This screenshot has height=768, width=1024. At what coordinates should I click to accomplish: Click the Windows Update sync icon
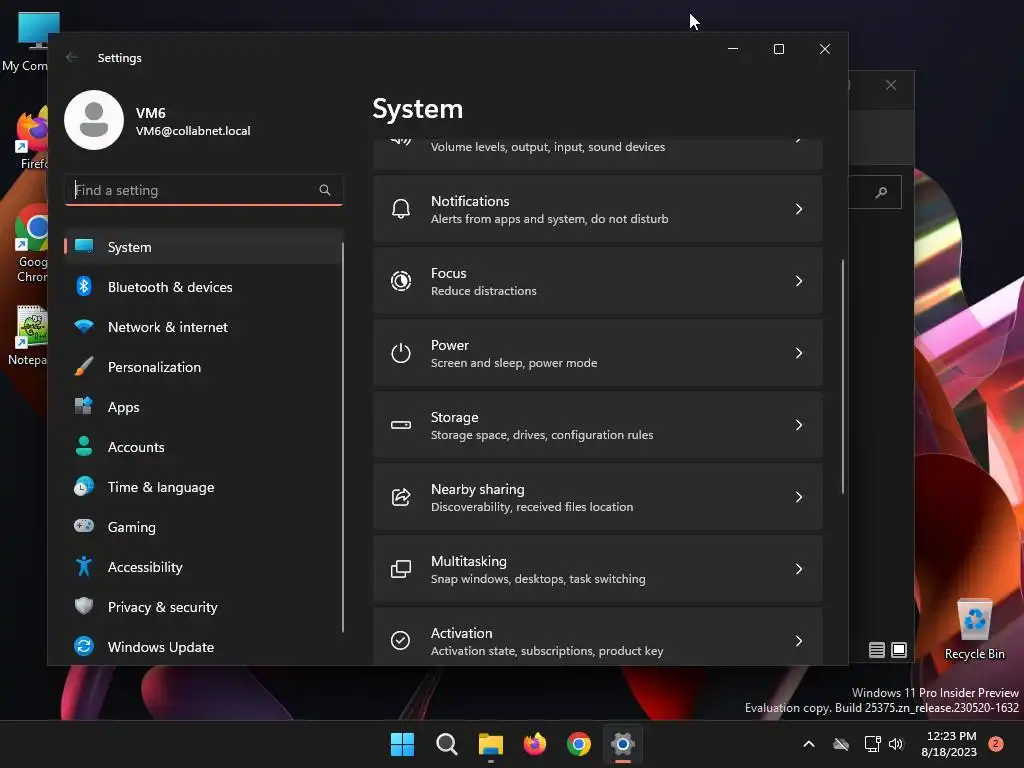coord(84,647)
